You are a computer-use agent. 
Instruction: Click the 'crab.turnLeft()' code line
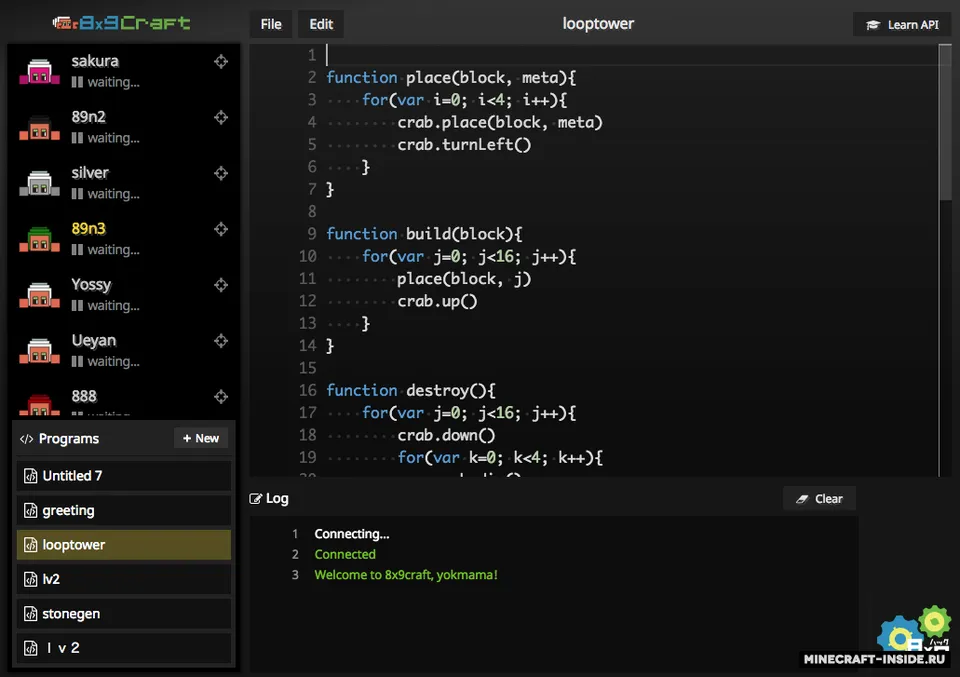(464, 144)
